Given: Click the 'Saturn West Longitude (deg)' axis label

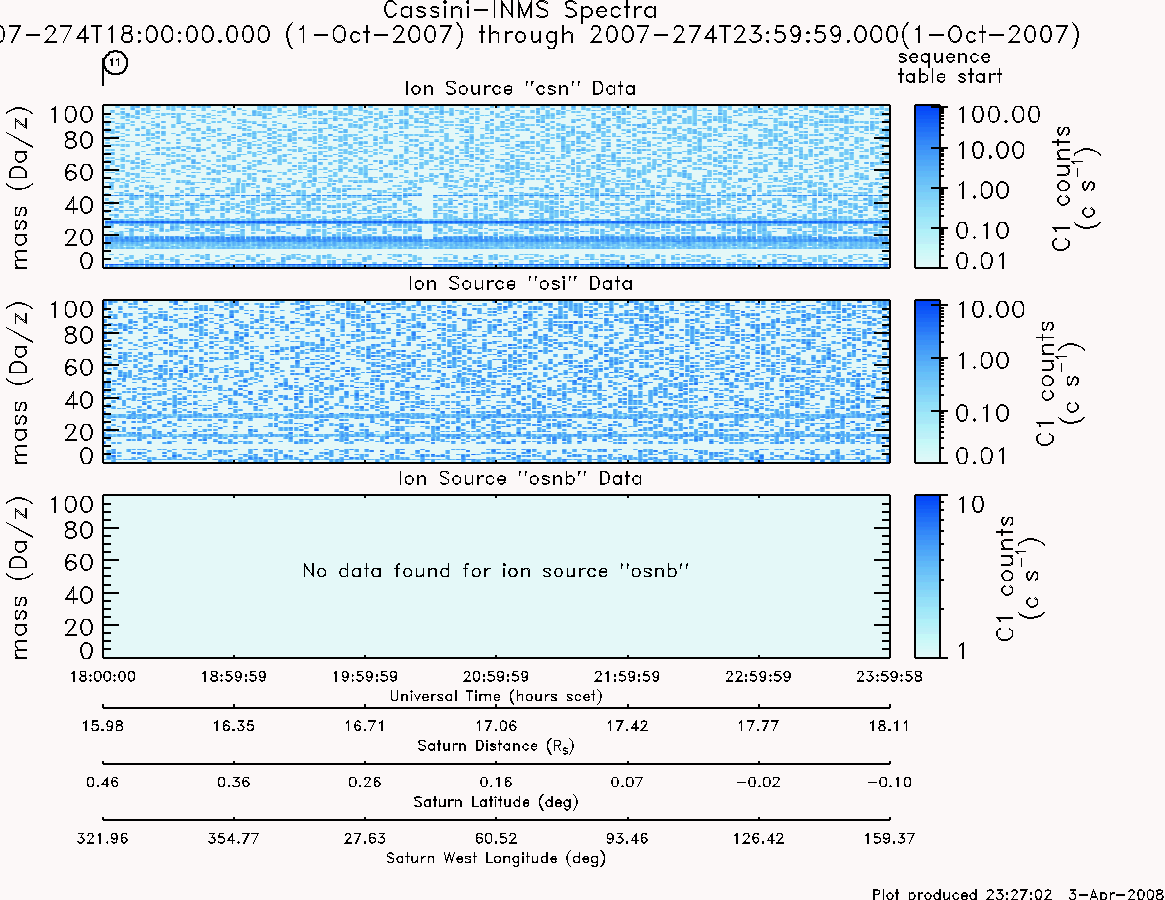Looking at the screenshot, I should pyautogui.click(x=496, y=858).
